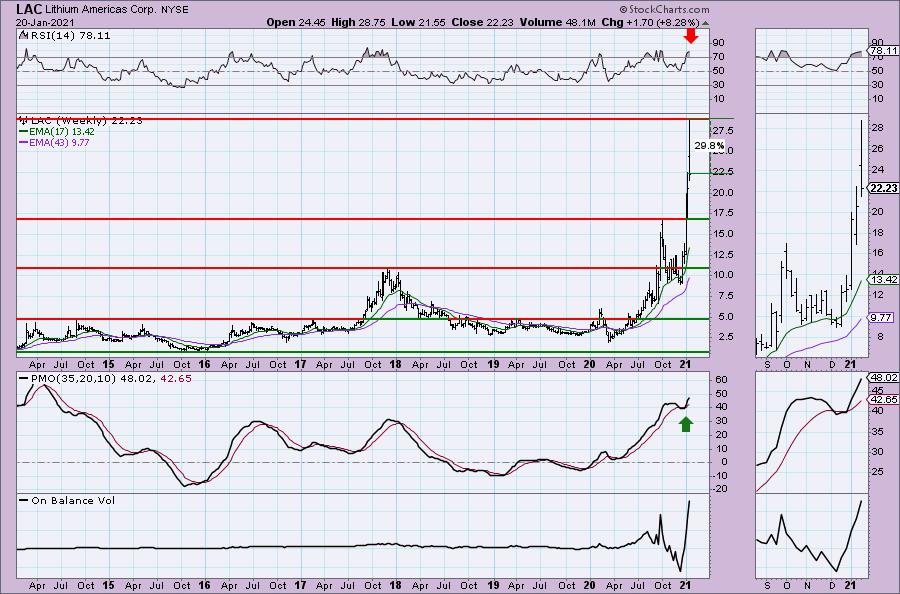Click the LAC ticker symbol in header

click(x=28, y=9)
